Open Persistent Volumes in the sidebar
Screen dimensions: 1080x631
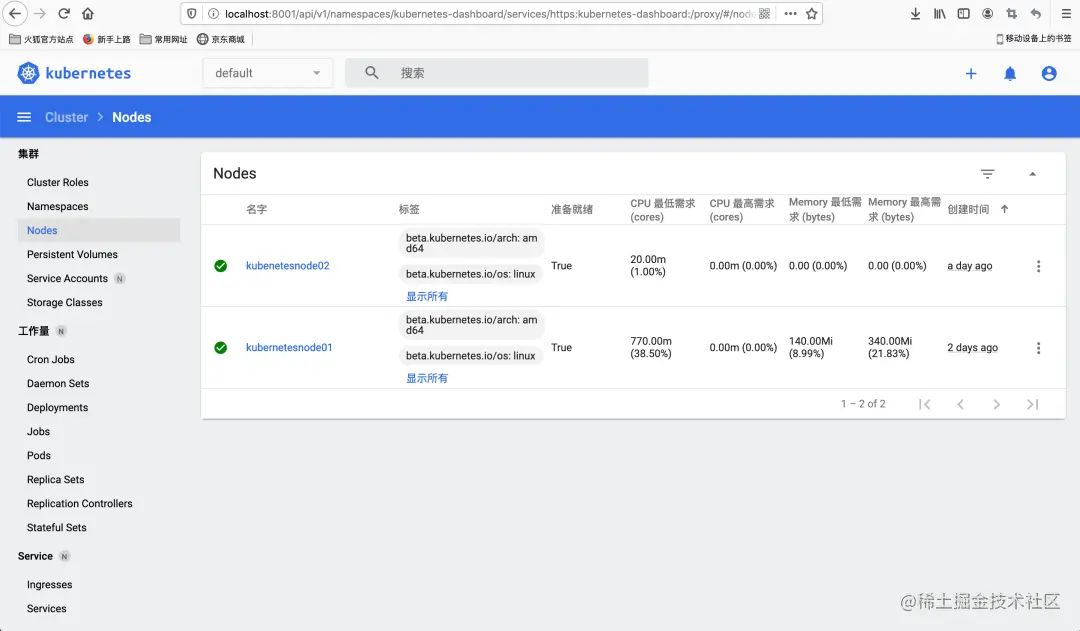72,255
